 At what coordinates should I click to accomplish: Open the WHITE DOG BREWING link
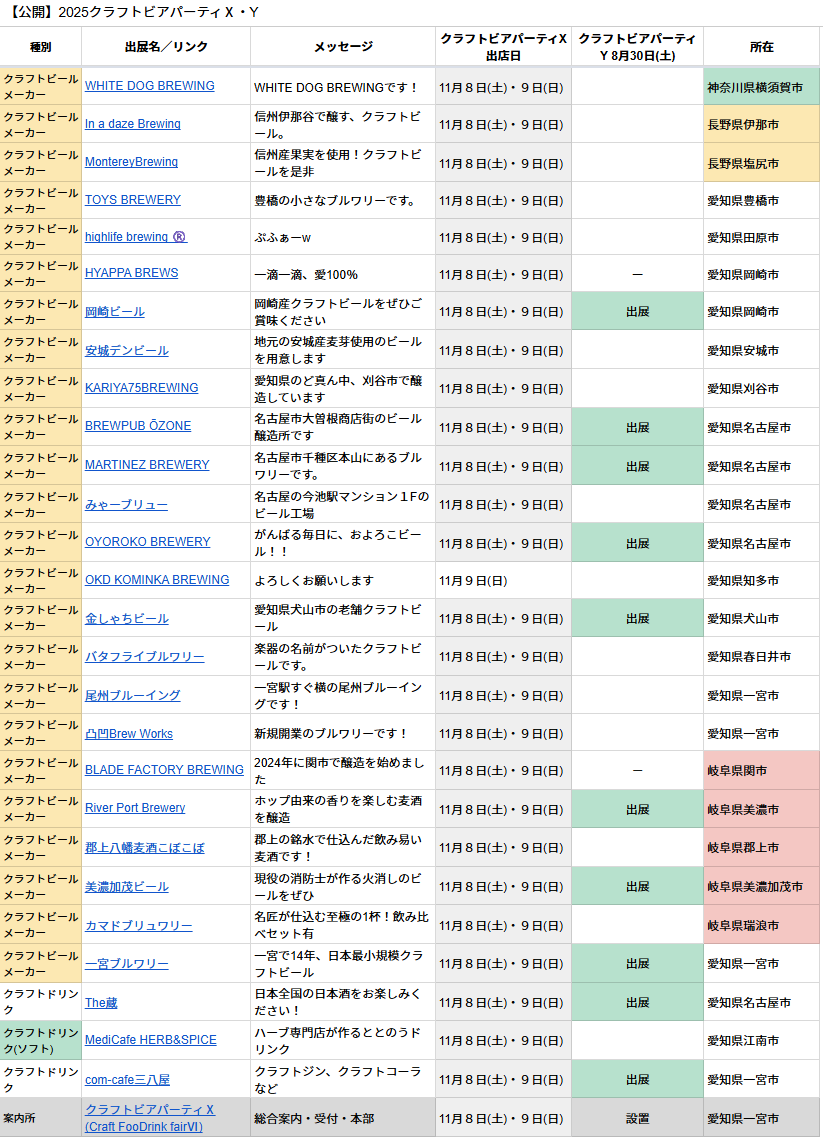click(149, 86)
